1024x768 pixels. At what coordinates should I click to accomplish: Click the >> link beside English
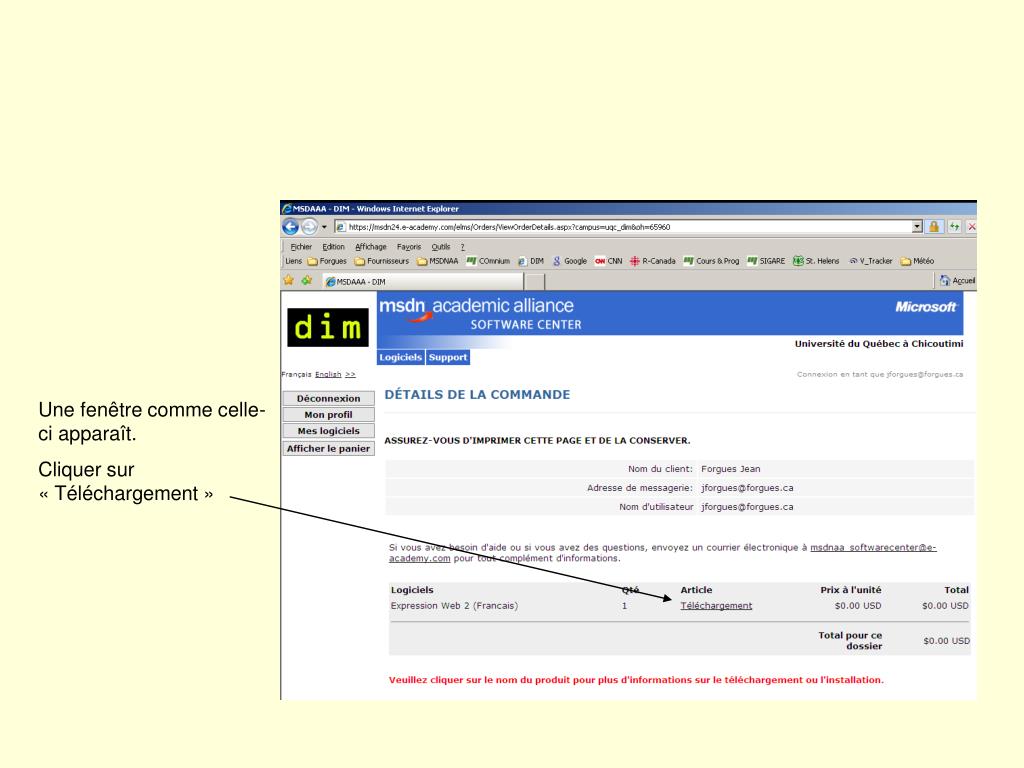coord(350,375)
